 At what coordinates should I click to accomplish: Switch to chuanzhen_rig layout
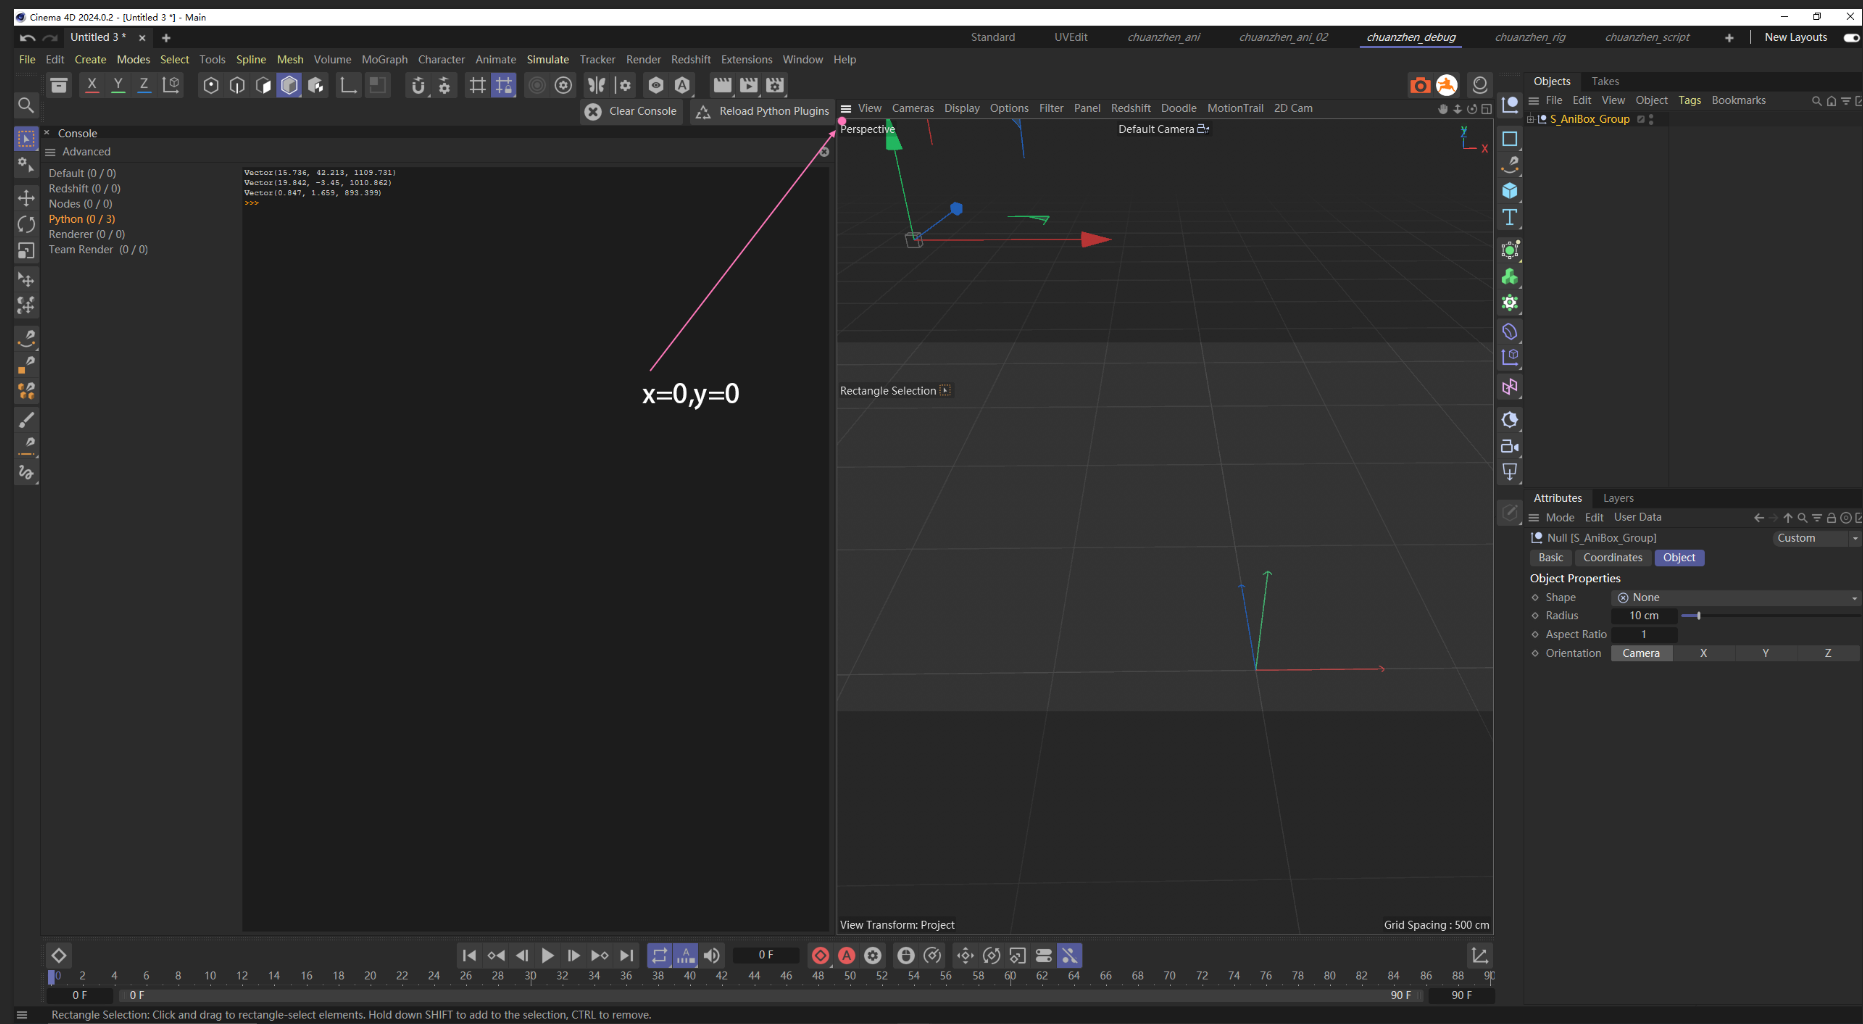tap(1530, 37)
